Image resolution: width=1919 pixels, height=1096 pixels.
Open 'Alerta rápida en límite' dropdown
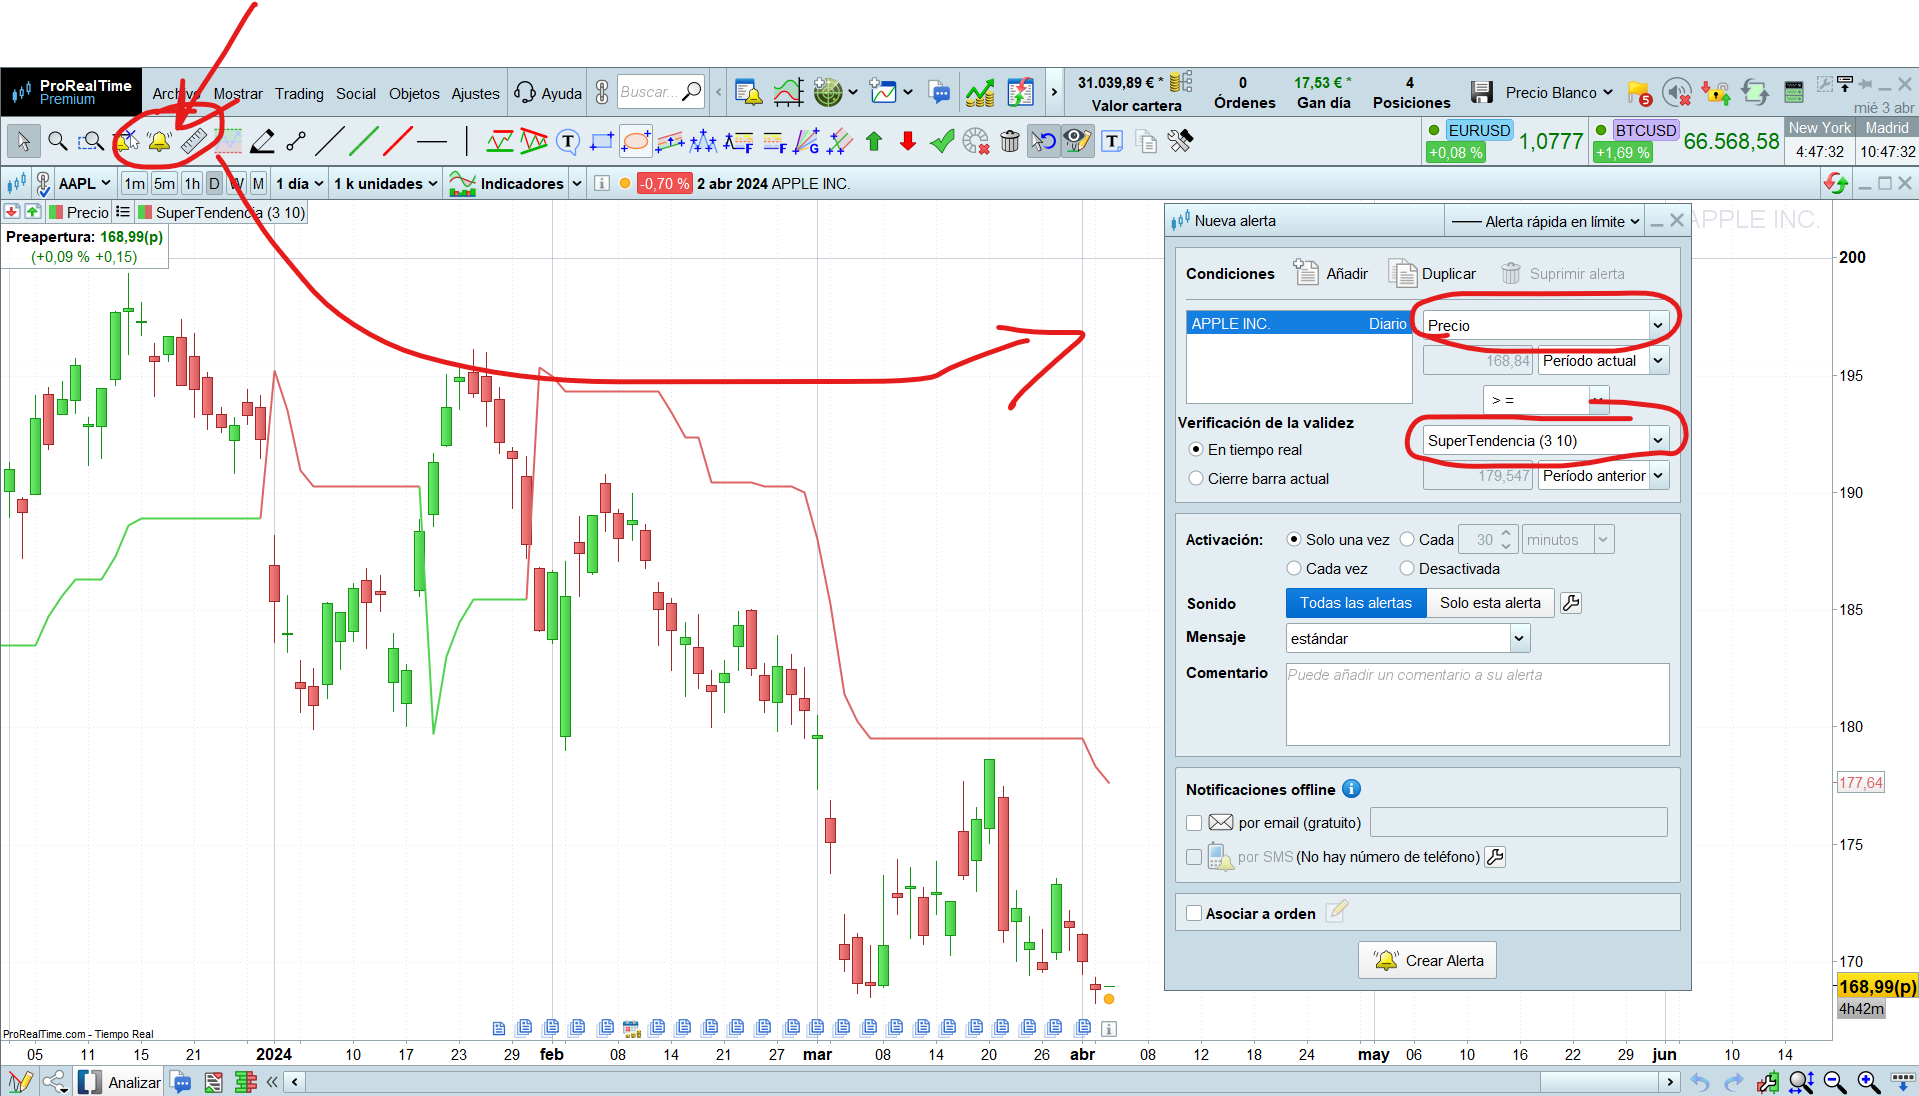(x=1544, y=221)
